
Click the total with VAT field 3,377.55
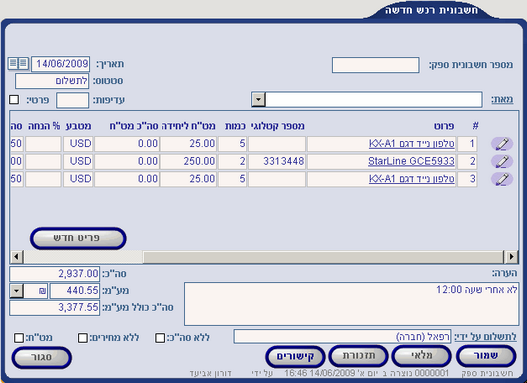(54, 308)
